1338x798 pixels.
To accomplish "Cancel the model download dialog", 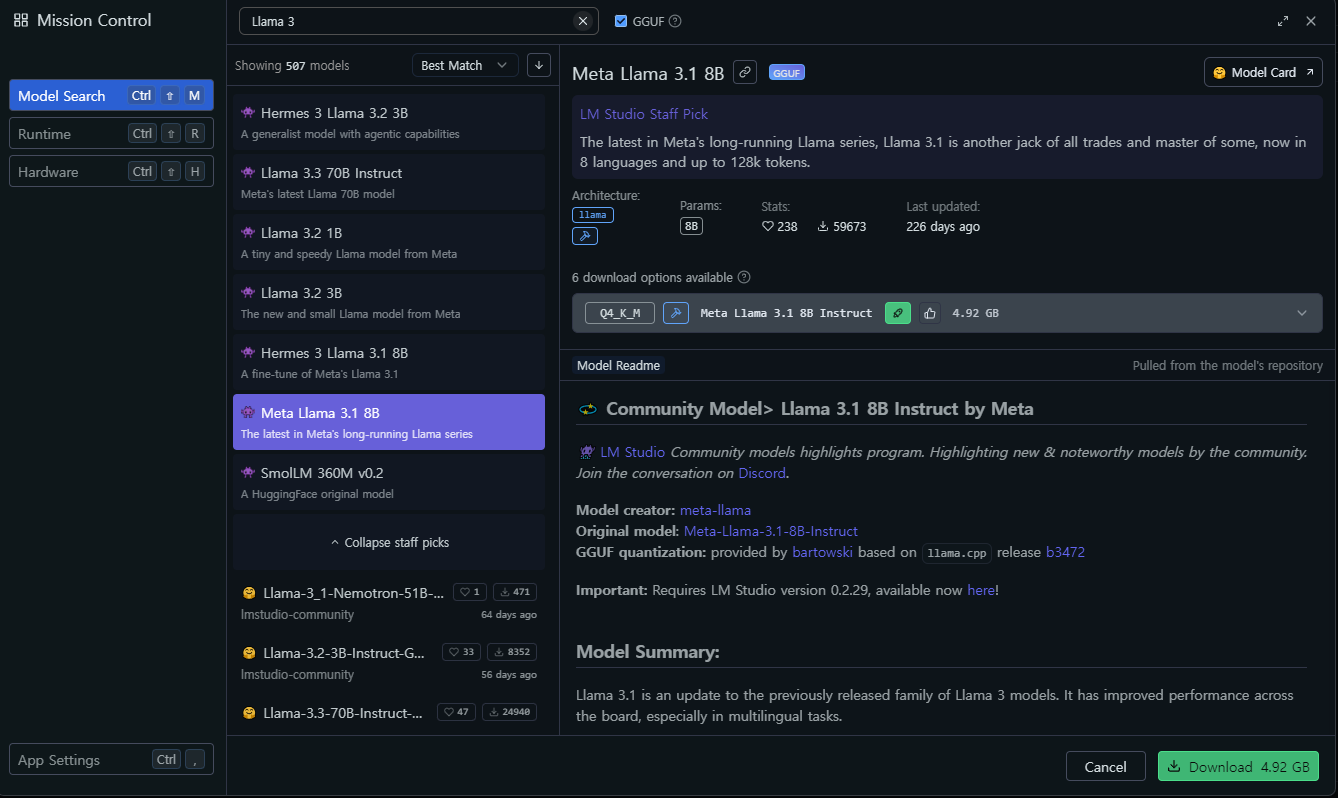I will 1106,767.
